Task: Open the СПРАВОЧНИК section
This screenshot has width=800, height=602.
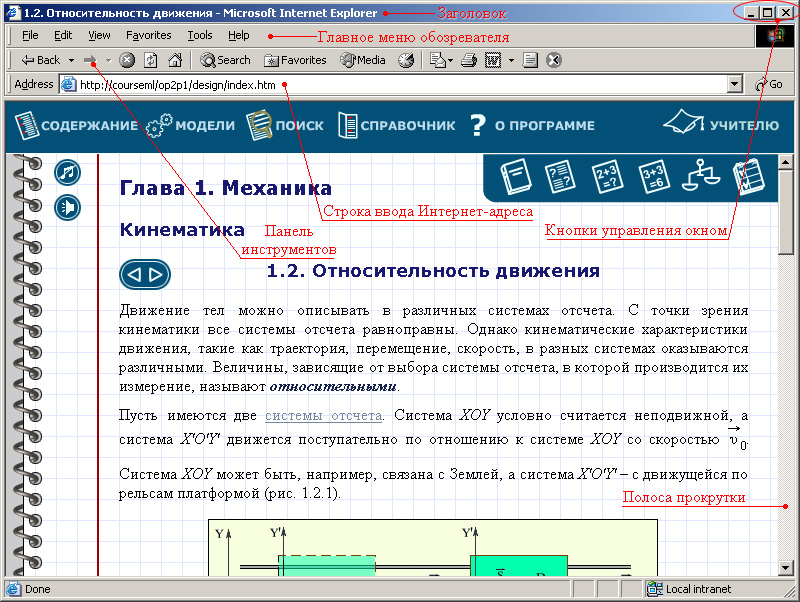Action: [396, 126]
